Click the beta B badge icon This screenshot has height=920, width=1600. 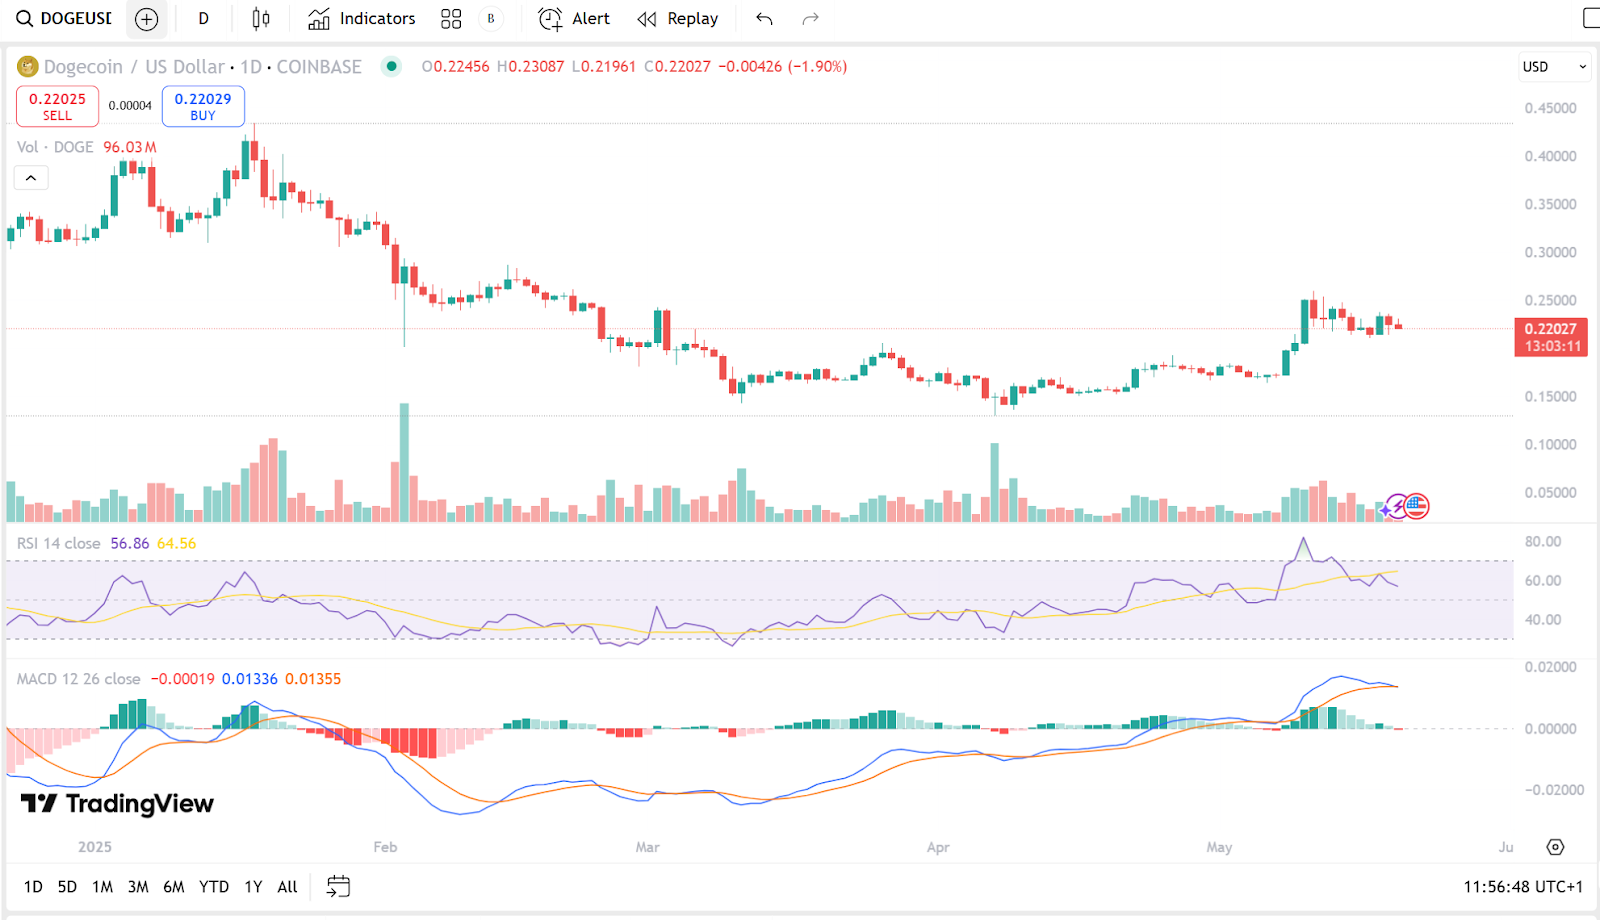pyautogui.click(x=491, y=18)
